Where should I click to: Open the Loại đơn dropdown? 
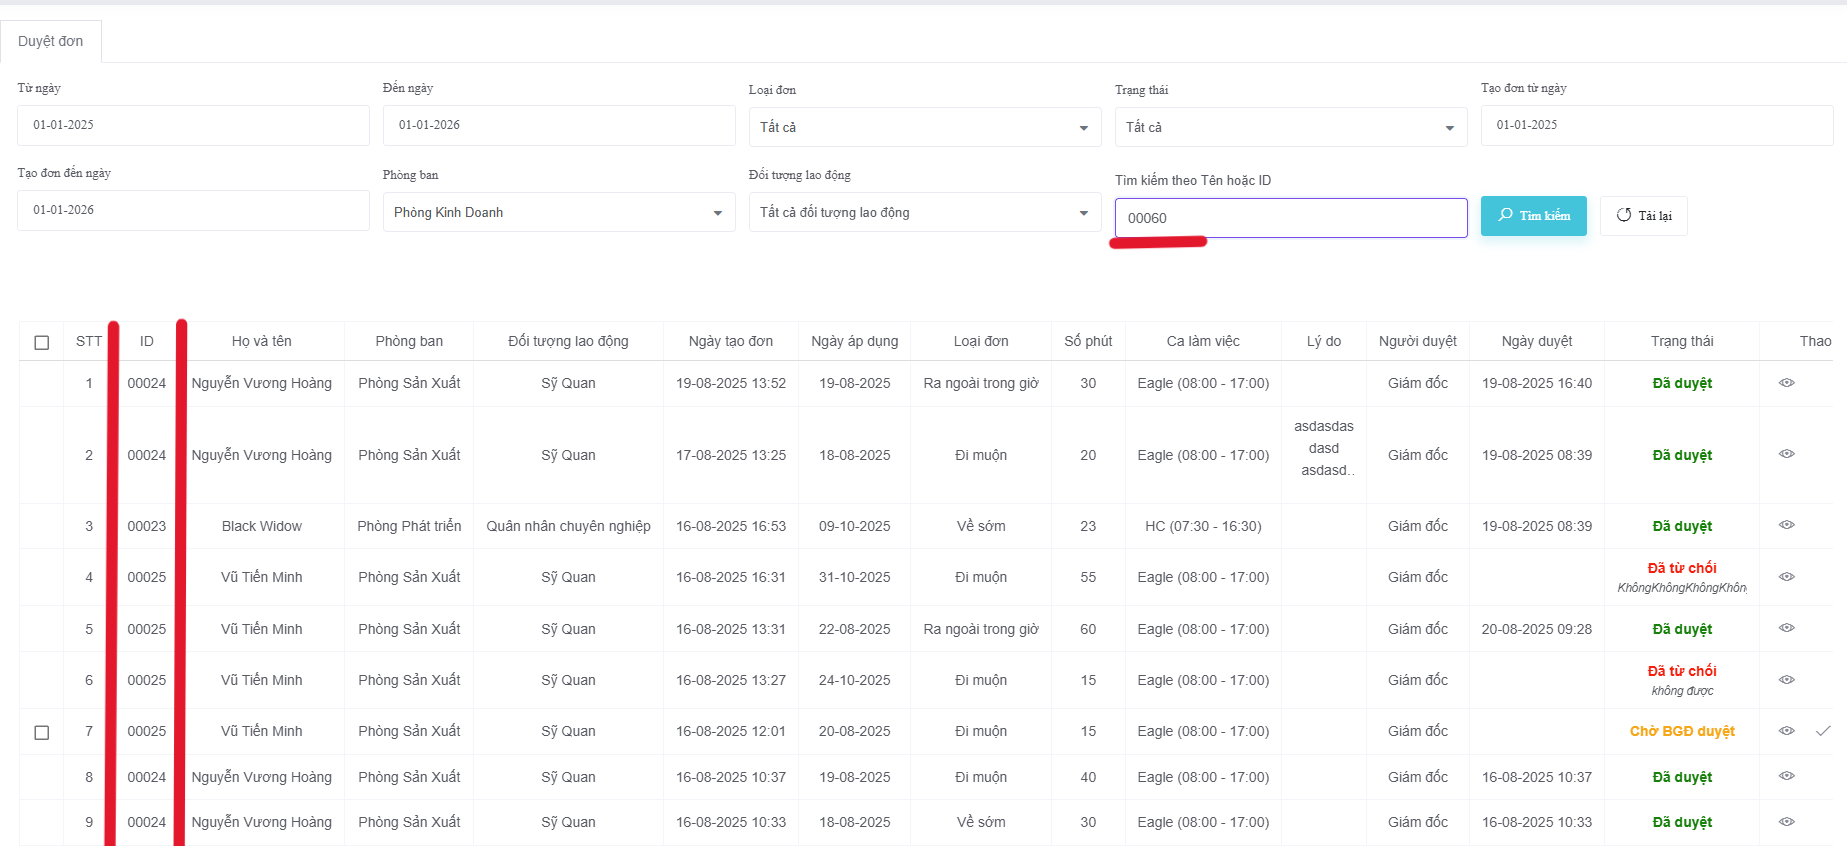pyautogui.click(x=924, y=127)
